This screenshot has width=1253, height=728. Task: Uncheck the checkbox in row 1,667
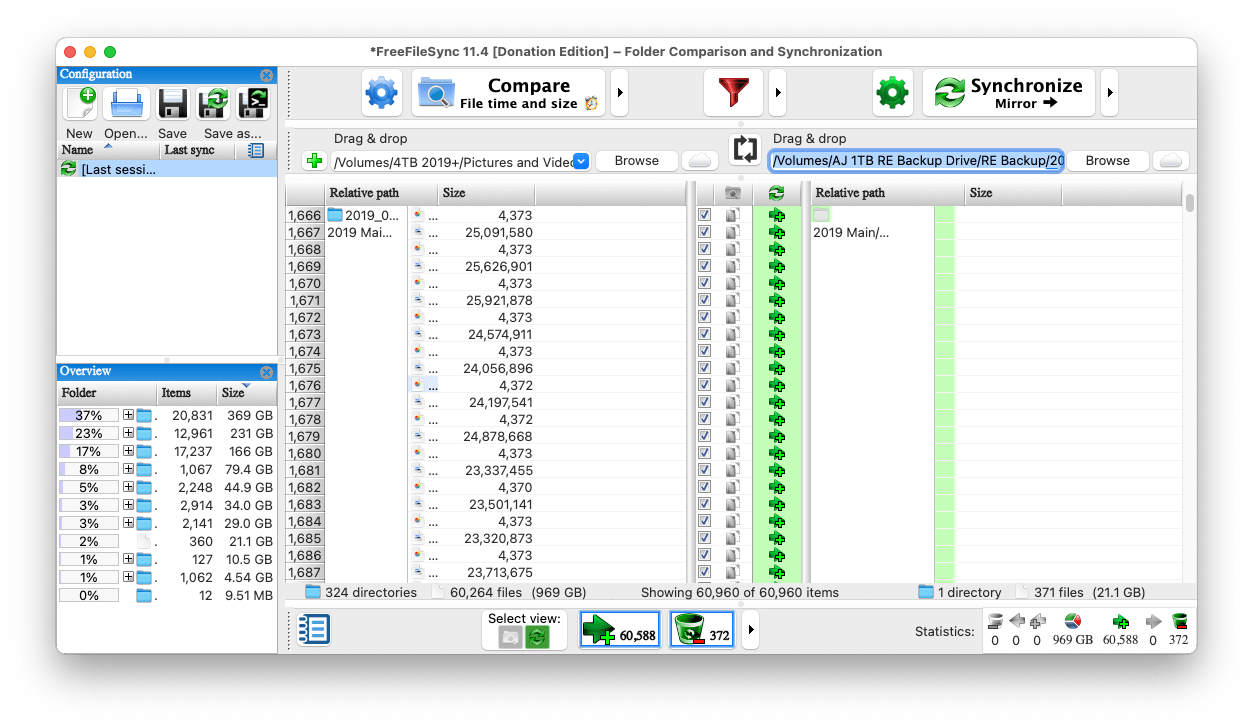point(704,232)
